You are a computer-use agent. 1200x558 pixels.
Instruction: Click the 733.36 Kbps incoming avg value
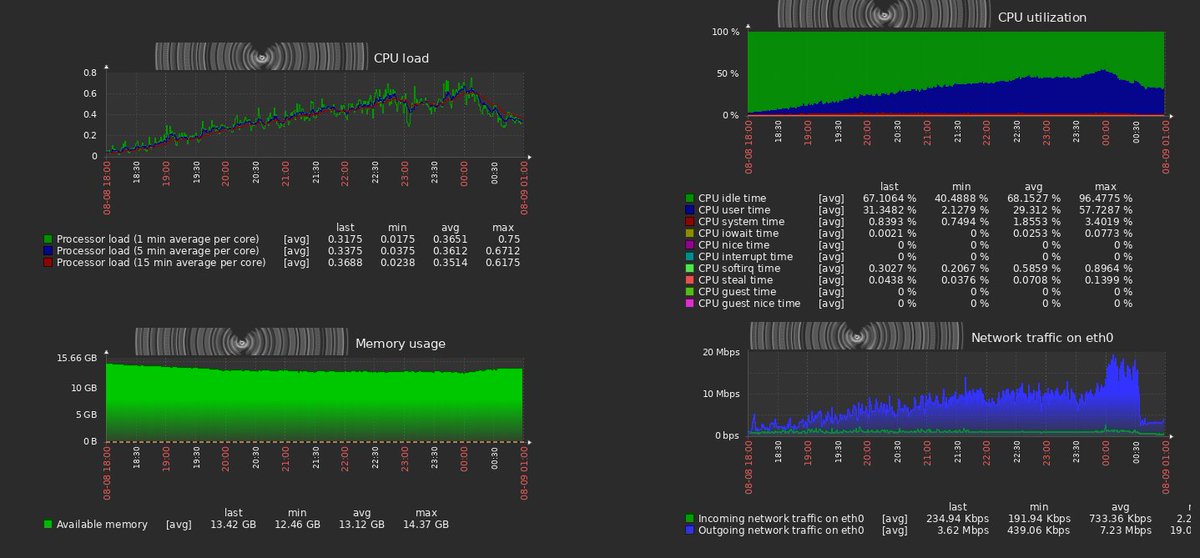click(x=1121, y=518)
